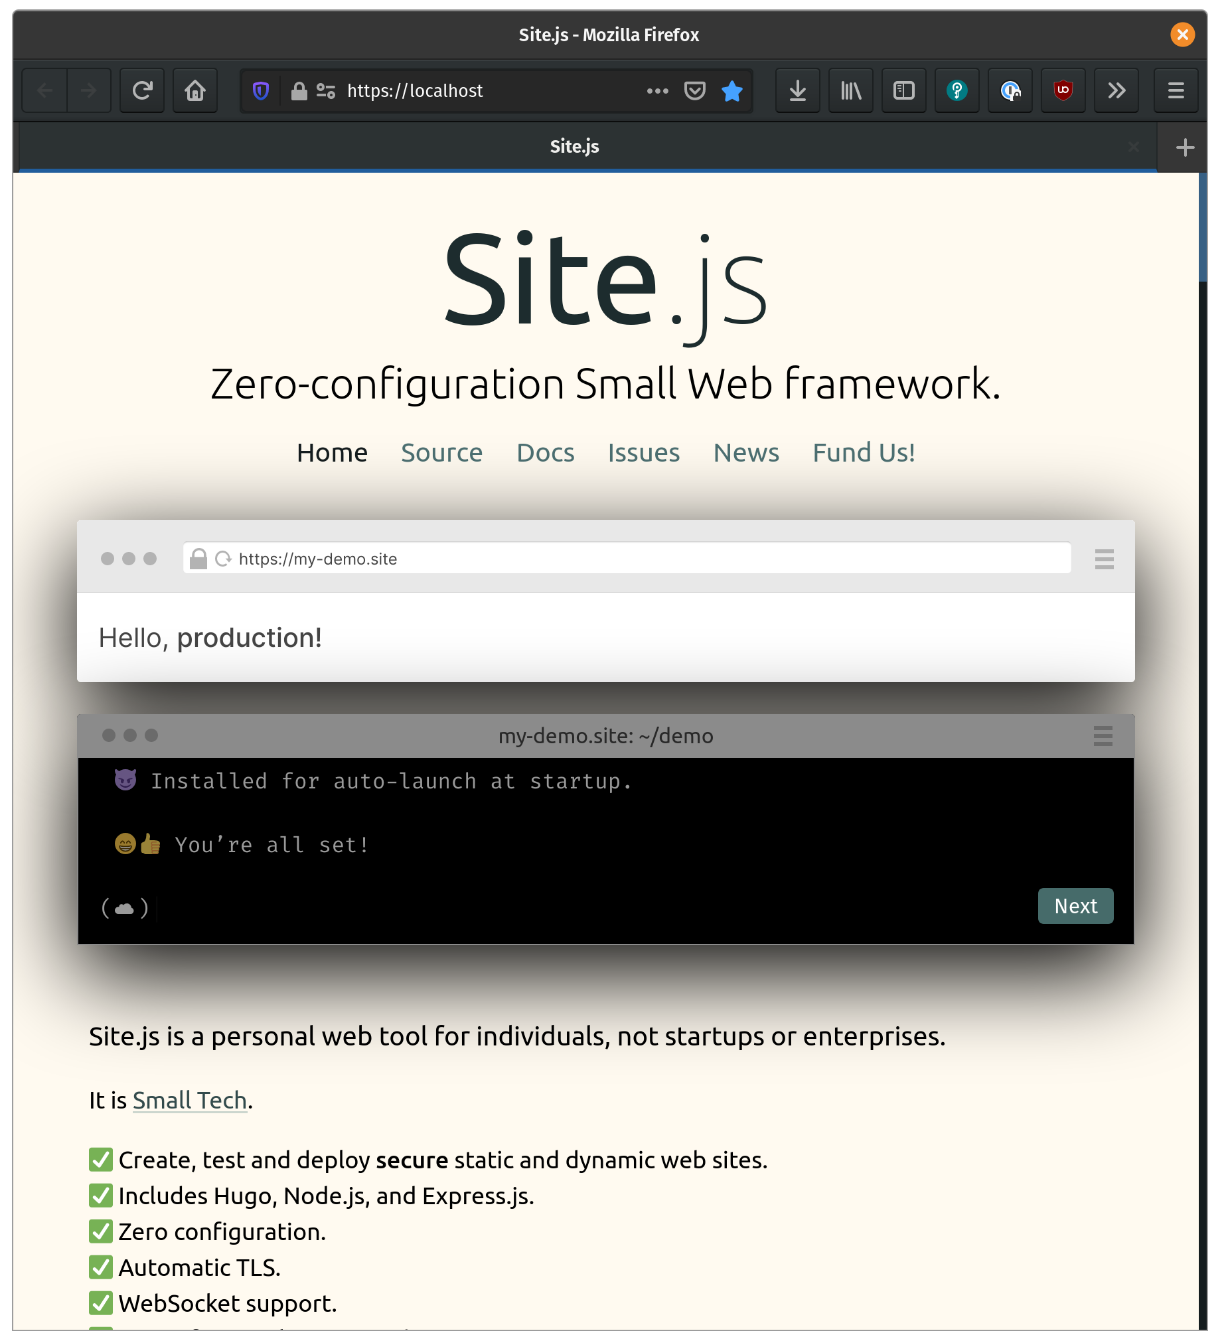Toggle the Firefox sidebar
This screenshot has height=1343, width=1220.
904,91
